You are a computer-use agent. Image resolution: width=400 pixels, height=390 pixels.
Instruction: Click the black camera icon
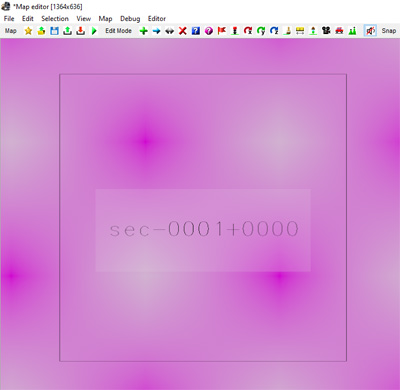pyautogui.click(x=326, y=31)
